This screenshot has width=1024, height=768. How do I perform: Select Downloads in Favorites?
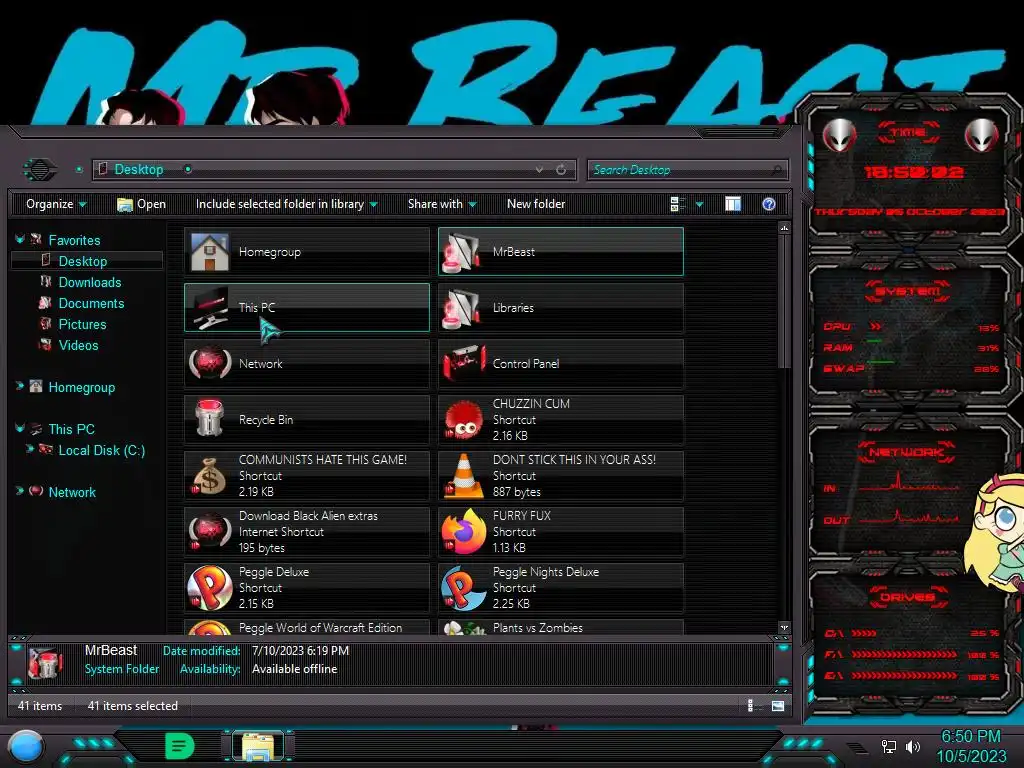click(x=90, y=282)
